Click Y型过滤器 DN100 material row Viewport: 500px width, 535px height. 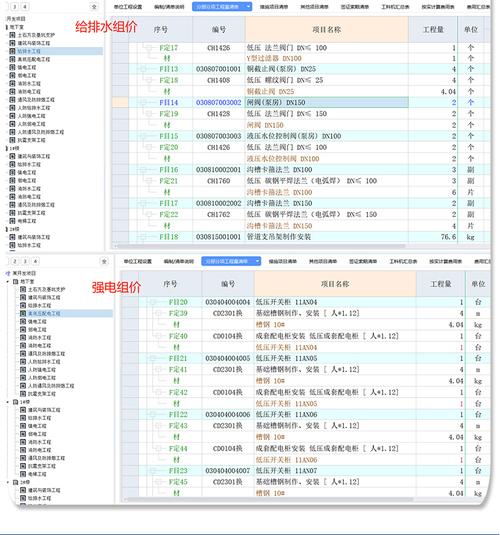[274, 58]
